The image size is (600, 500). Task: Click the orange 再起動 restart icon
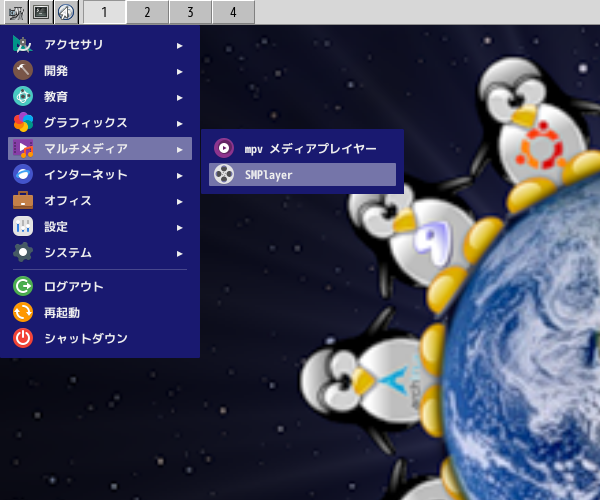pos(23,312)
